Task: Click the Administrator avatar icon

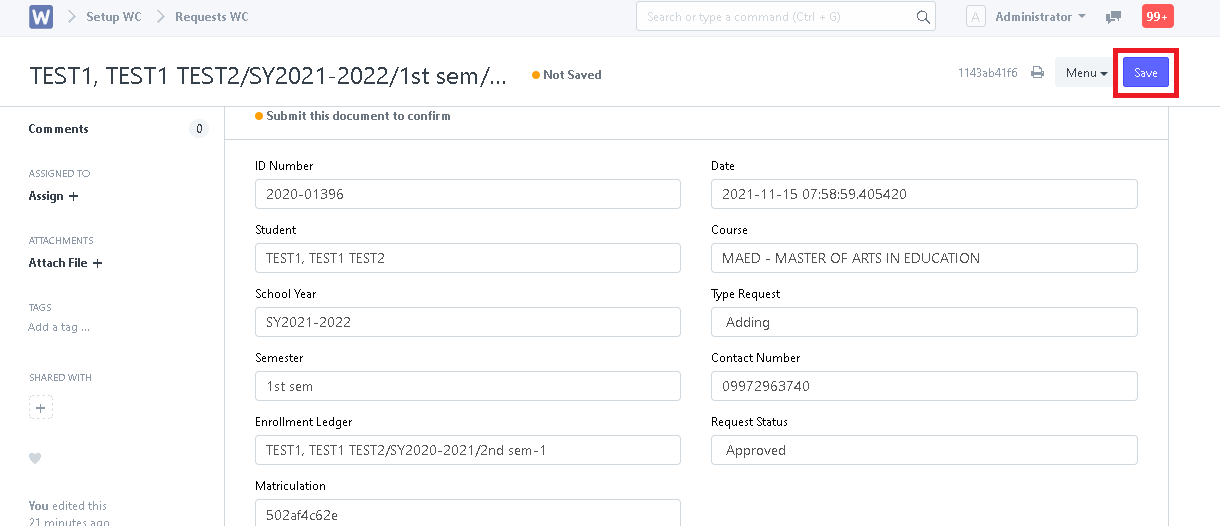Action: click(976, 17)
